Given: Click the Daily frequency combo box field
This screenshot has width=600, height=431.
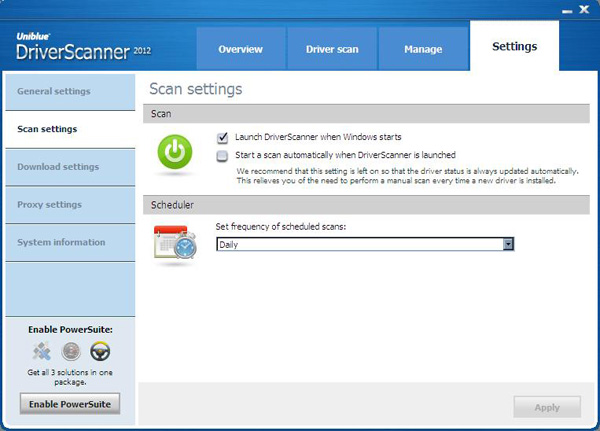Looking at the screenshot, I should click(365, 244).
